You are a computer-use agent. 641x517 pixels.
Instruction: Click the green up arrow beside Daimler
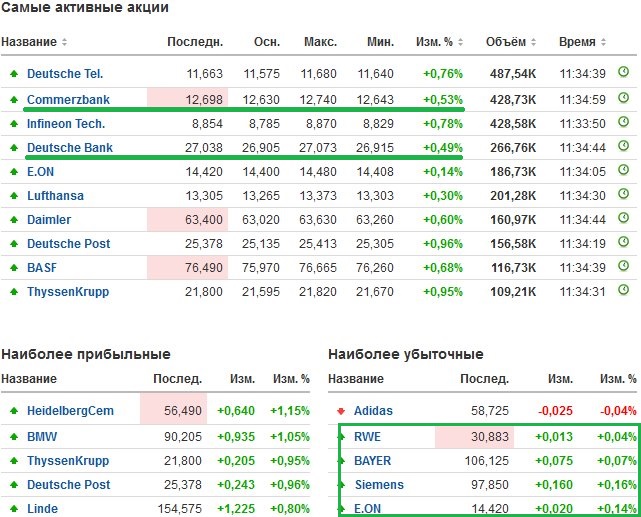(x=14, y=220)
